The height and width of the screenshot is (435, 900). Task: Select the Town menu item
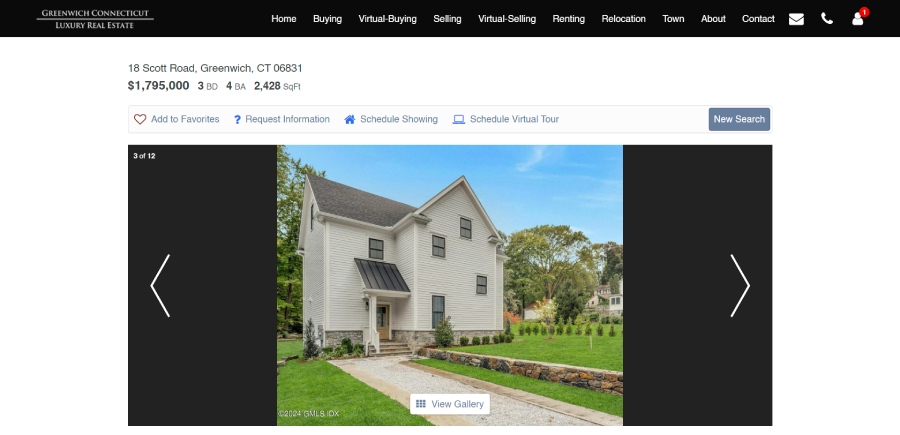[x=673, y=19]
